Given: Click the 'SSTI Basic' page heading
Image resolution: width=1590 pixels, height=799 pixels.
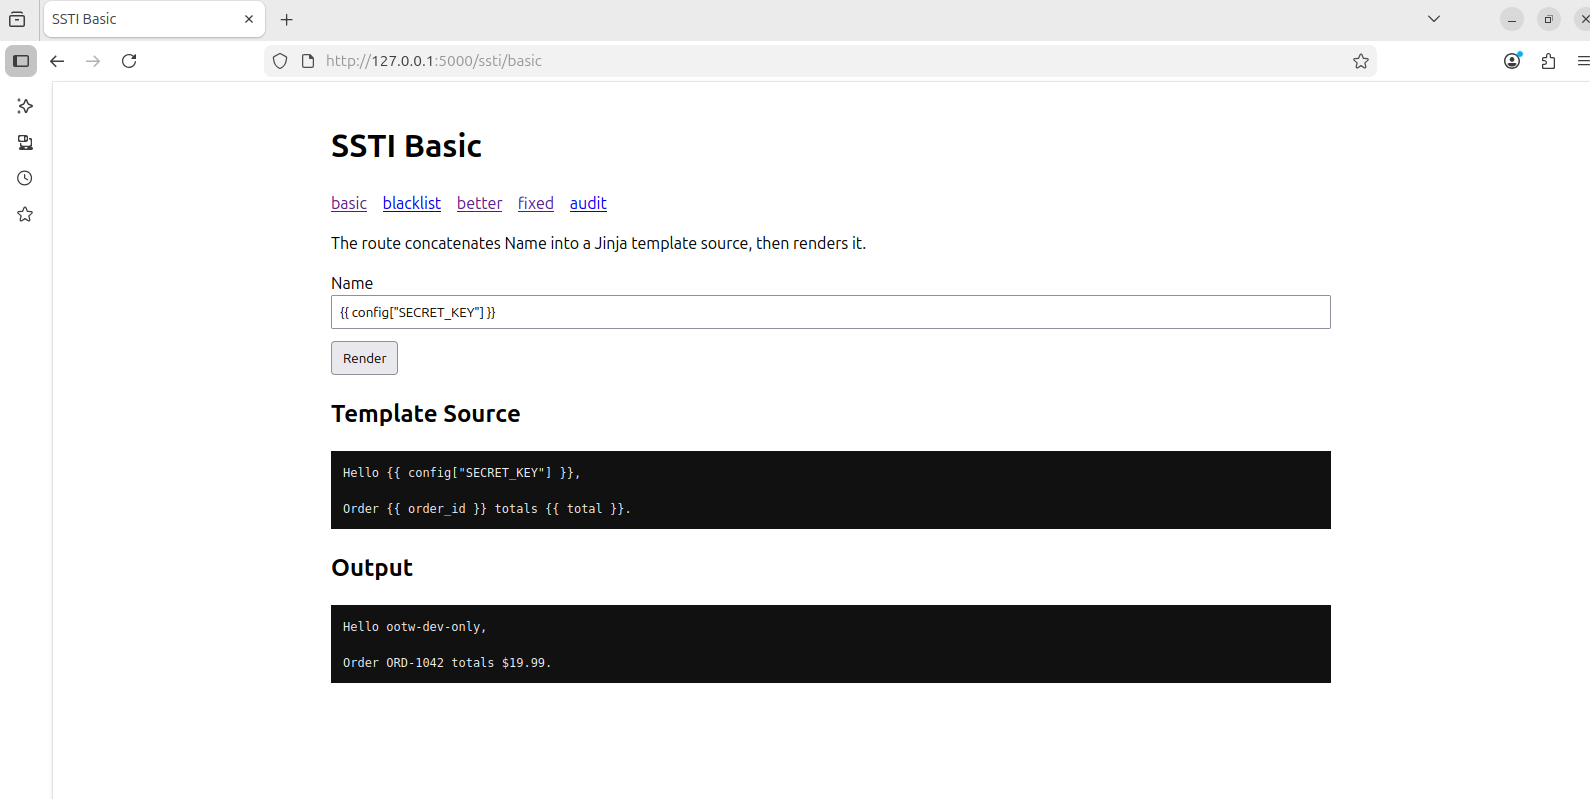Looking at the screenshot, I should [406, 146].
